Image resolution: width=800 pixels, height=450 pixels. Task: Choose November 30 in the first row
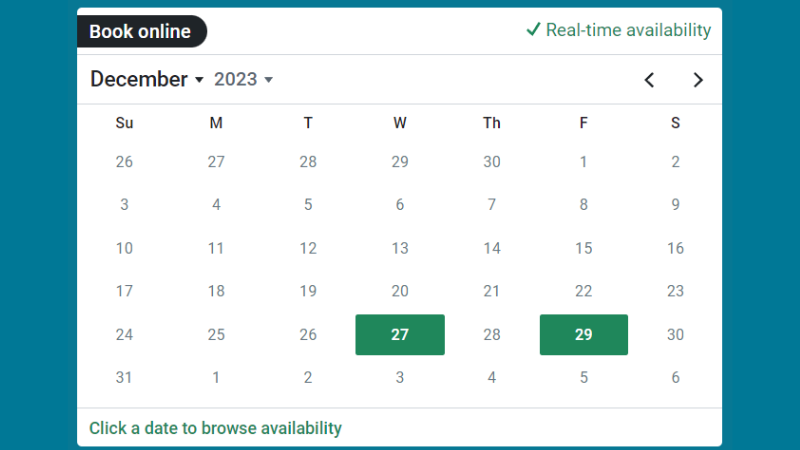pyautogui.click(x=492, y=162)
